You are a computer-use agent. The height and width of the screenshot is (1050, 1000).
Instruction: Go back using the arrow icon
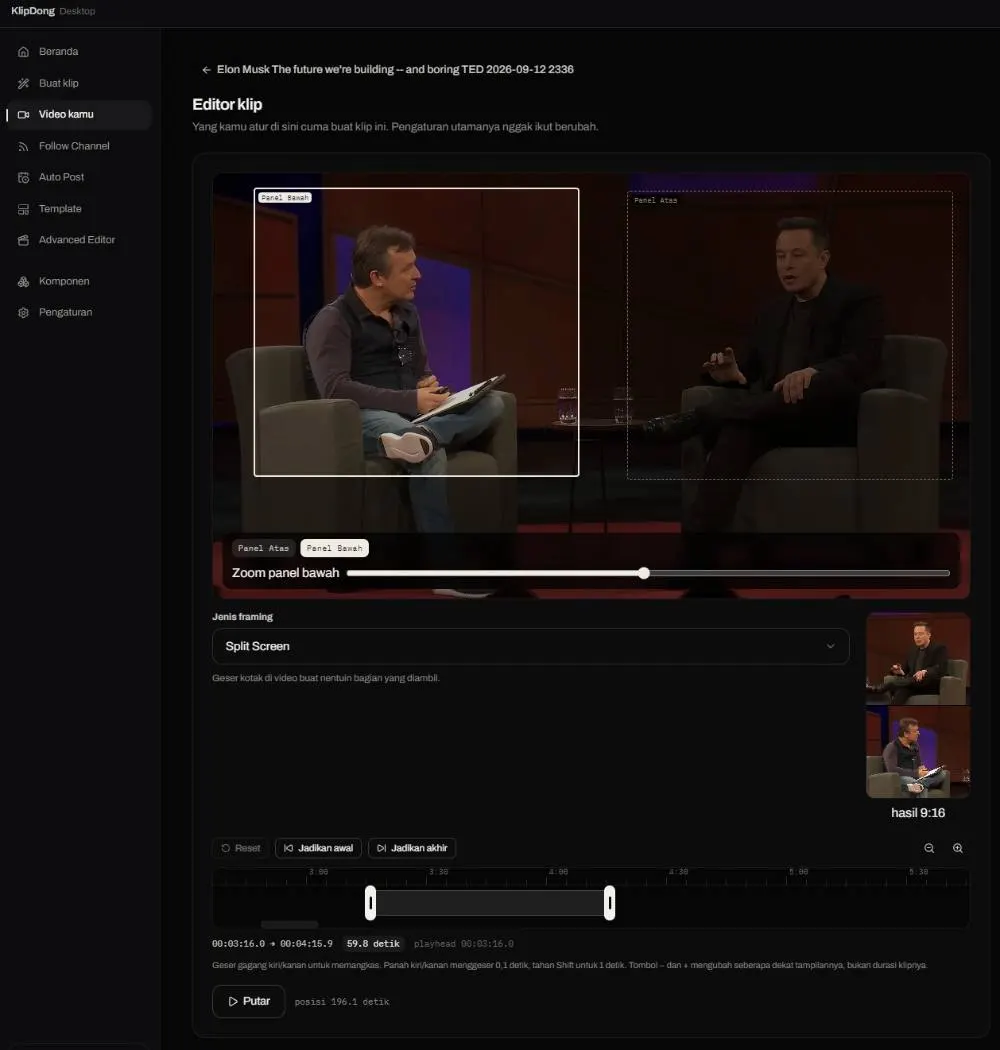tap(206, 70)
